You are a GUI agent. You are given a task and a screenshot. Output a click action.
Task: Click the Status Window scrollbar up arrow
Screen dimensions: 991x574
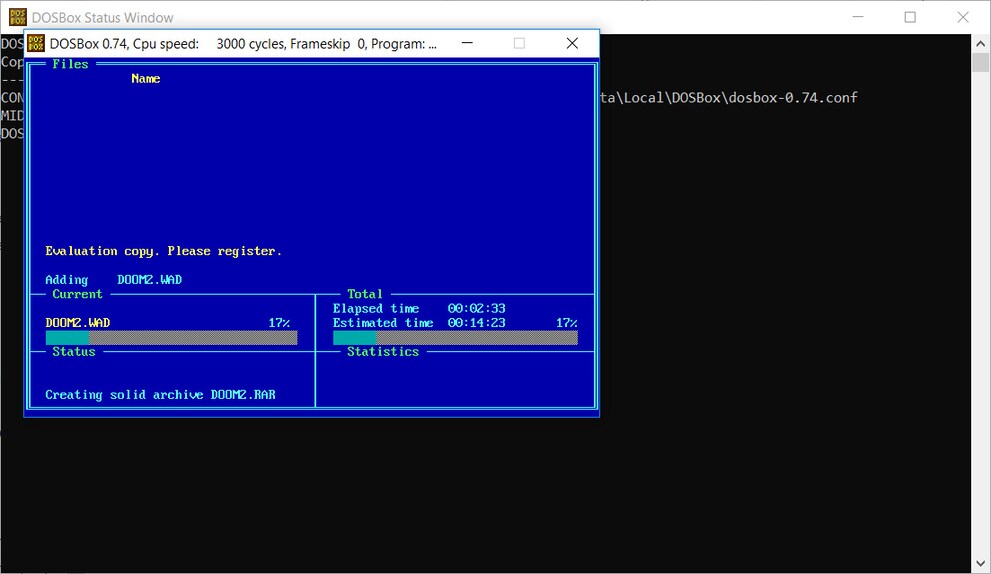click(x=980, y=44)
